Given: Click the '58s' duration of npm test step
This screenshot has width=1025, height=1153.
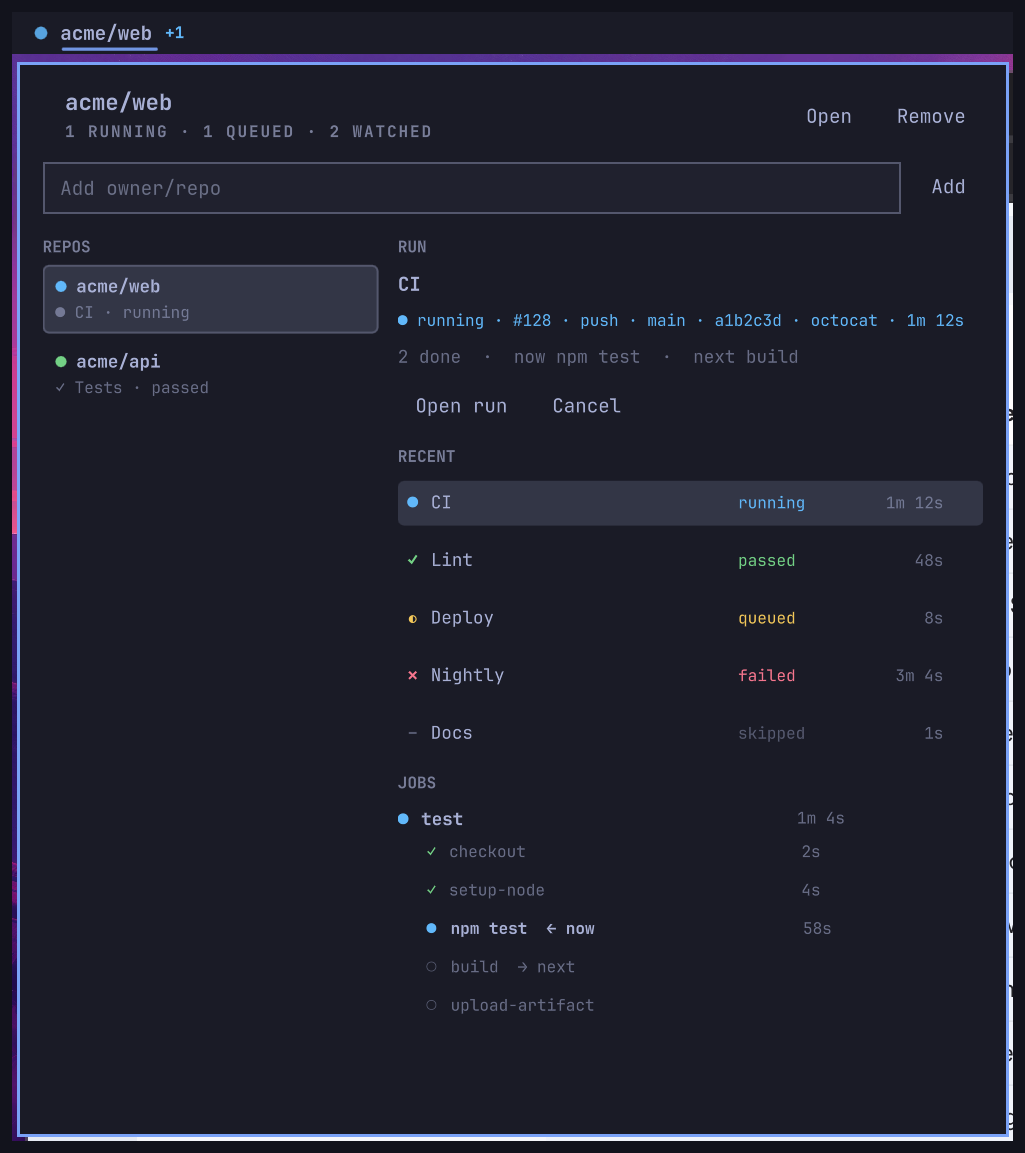Looking at the screenshot, I should point(817,929).
